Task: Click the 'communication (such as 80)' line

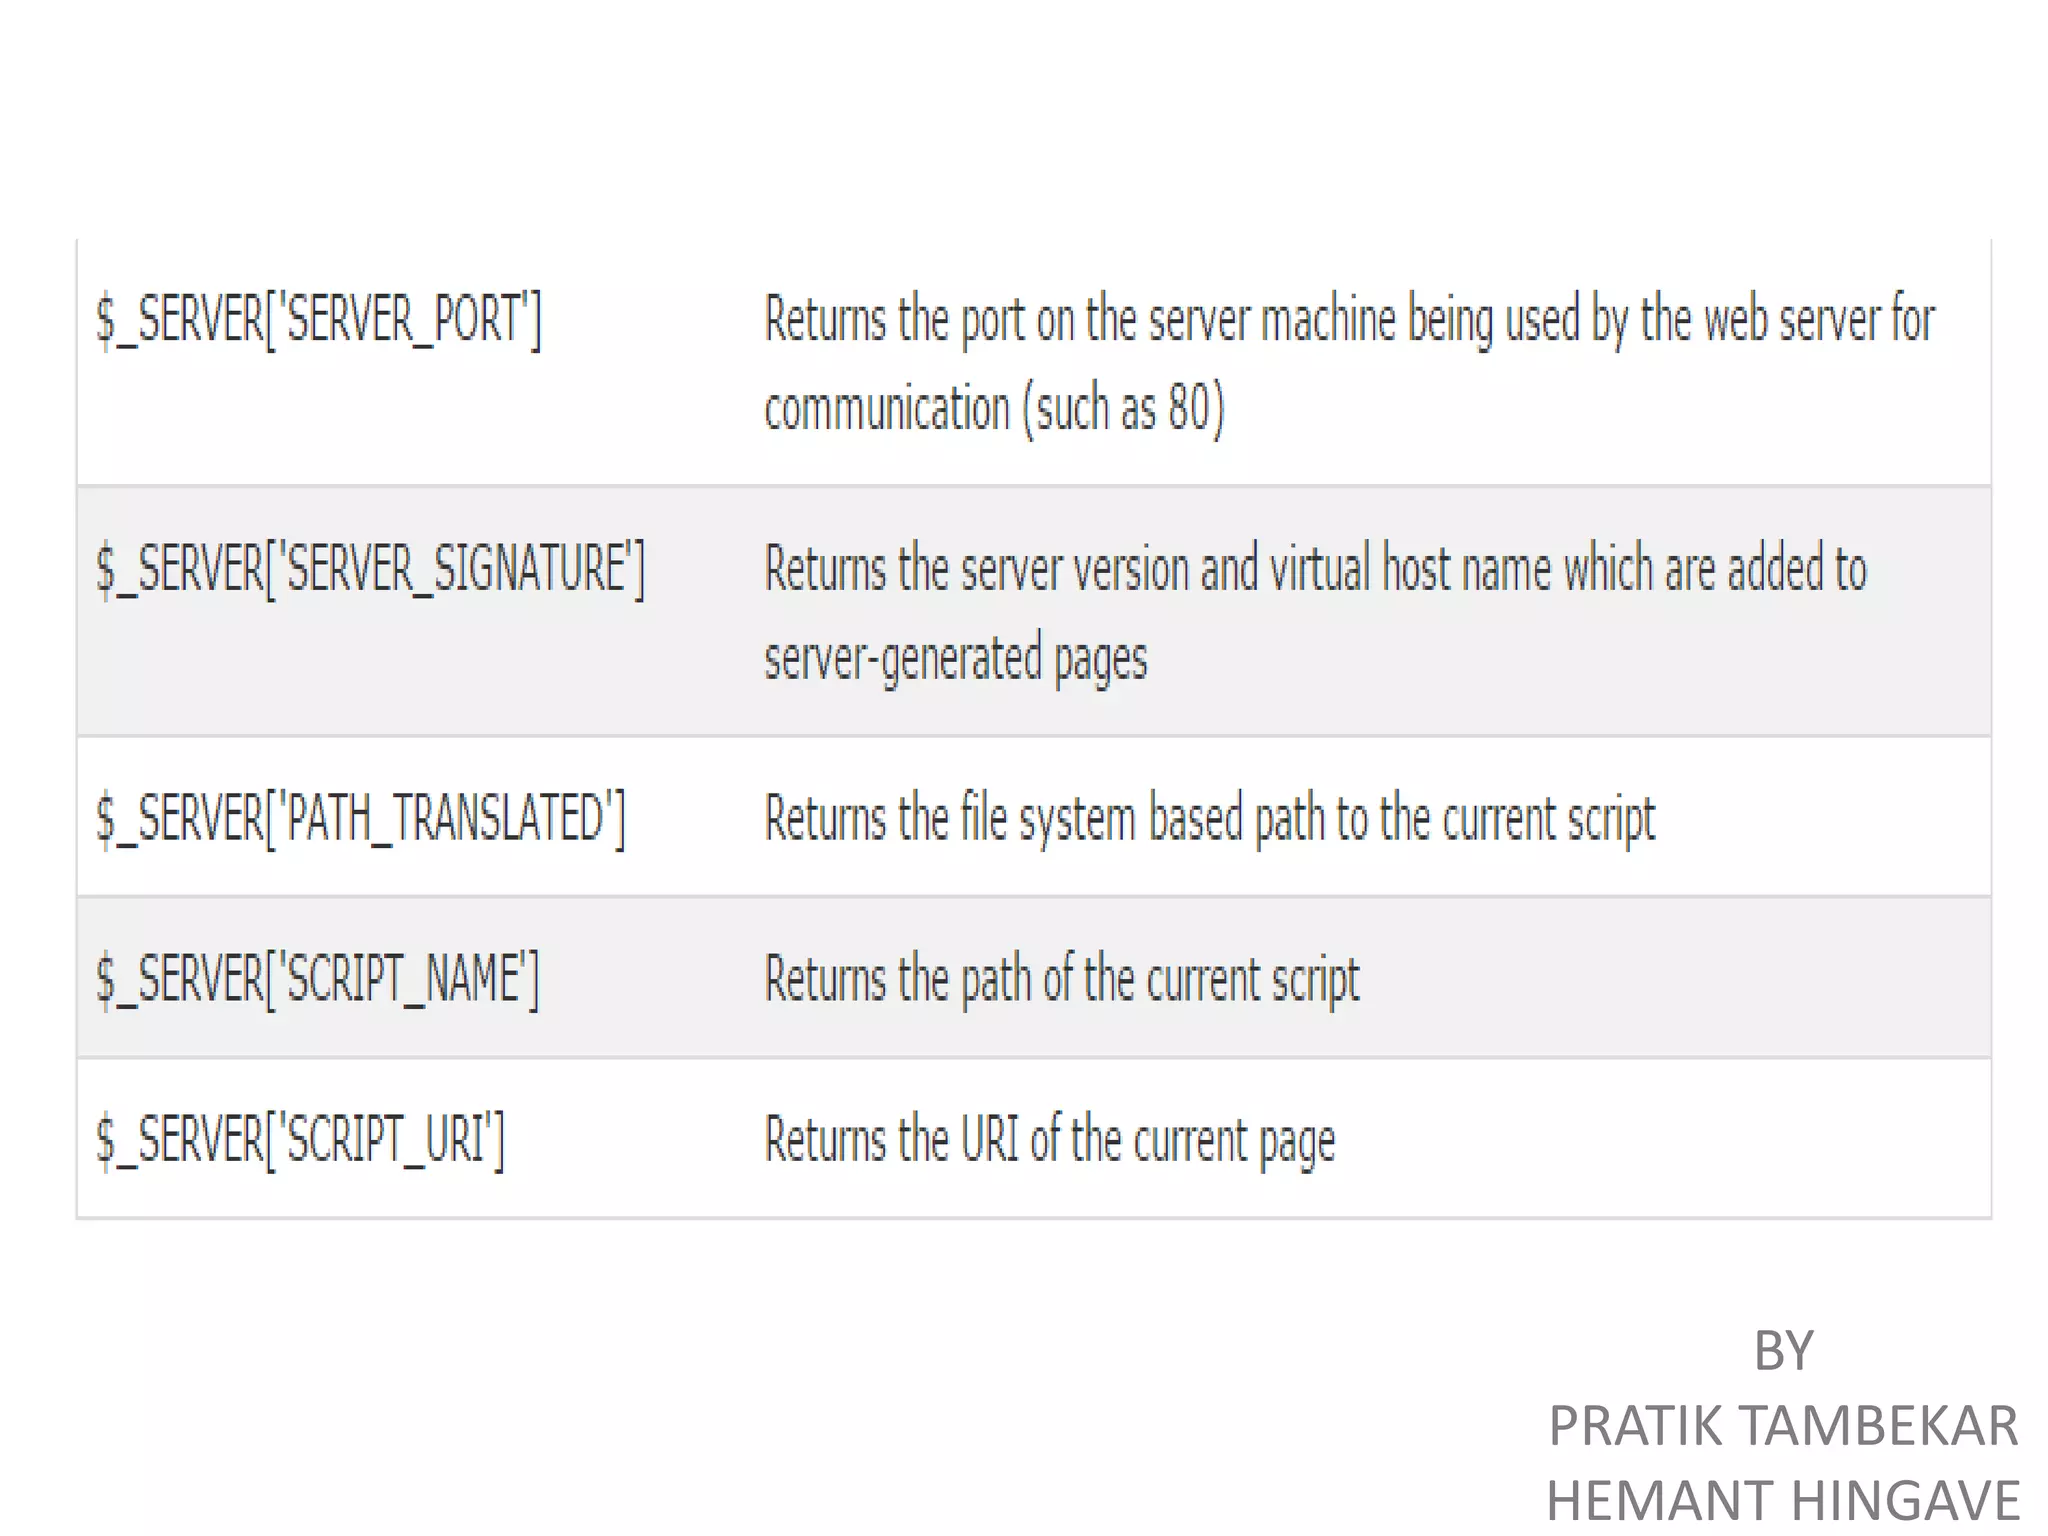Action: click(995, 409)
